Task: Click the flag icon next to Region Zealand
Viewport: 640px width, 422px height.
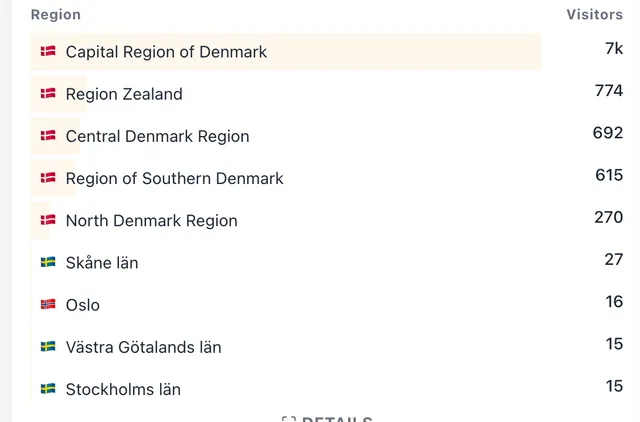Action: point(48,93)
